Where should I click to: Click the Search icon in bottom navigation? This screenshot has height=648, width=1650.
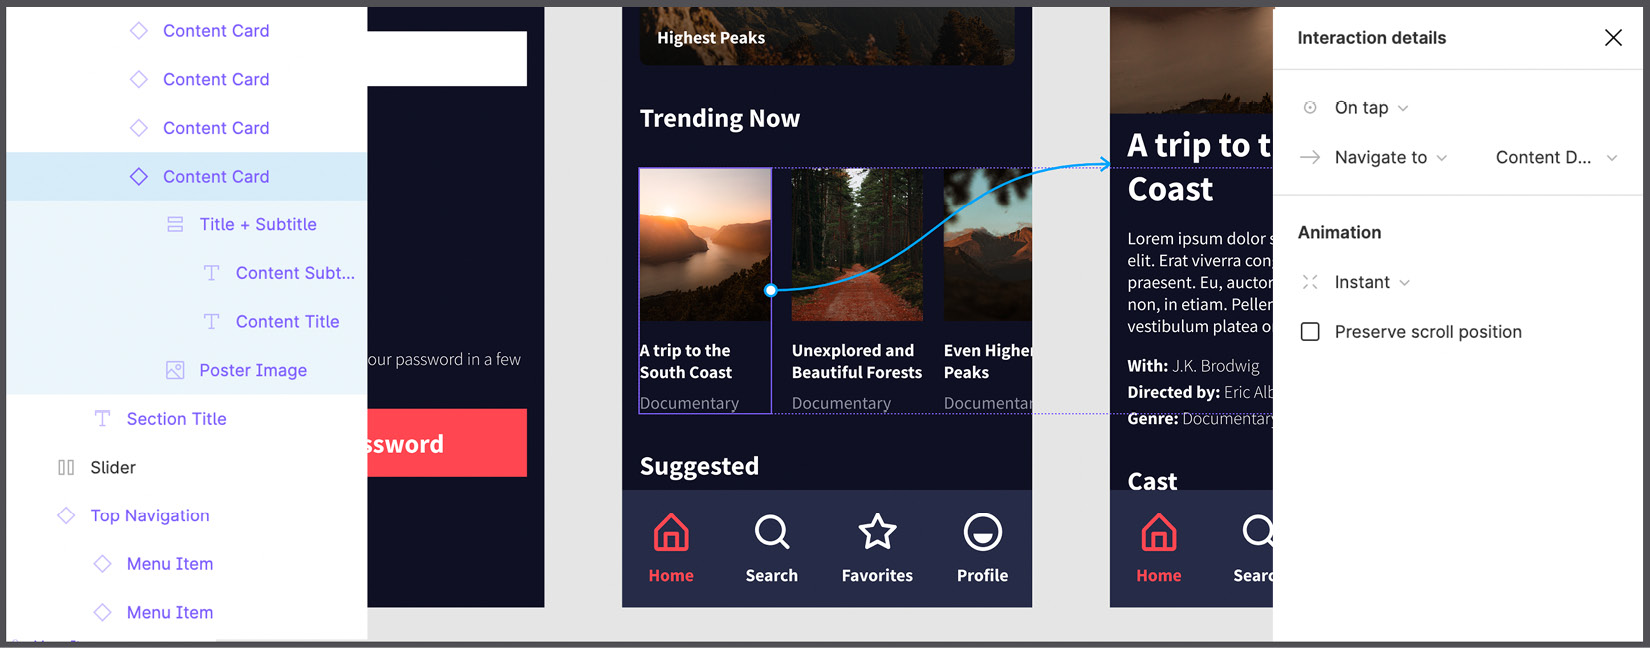771,533
